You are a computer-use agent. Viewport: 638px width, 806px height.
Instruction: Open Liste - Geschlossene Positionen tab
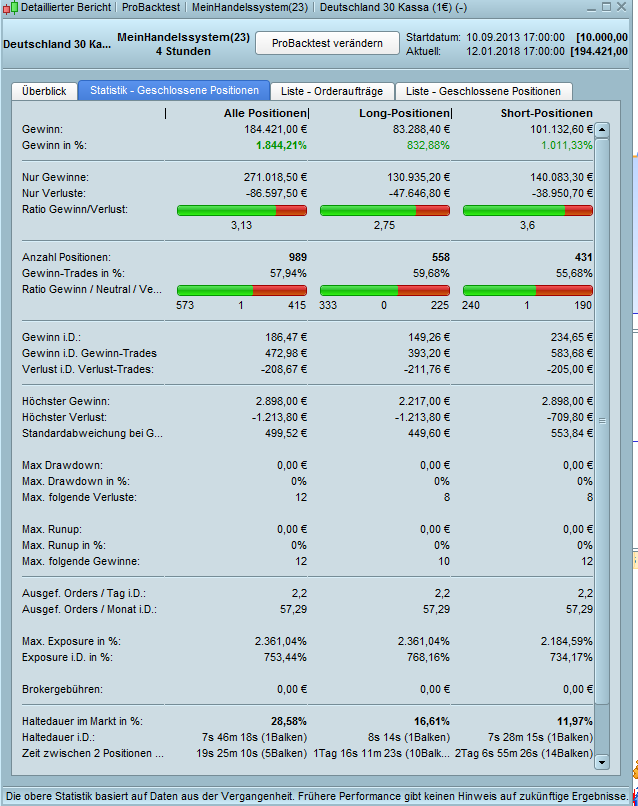point(483,91)
